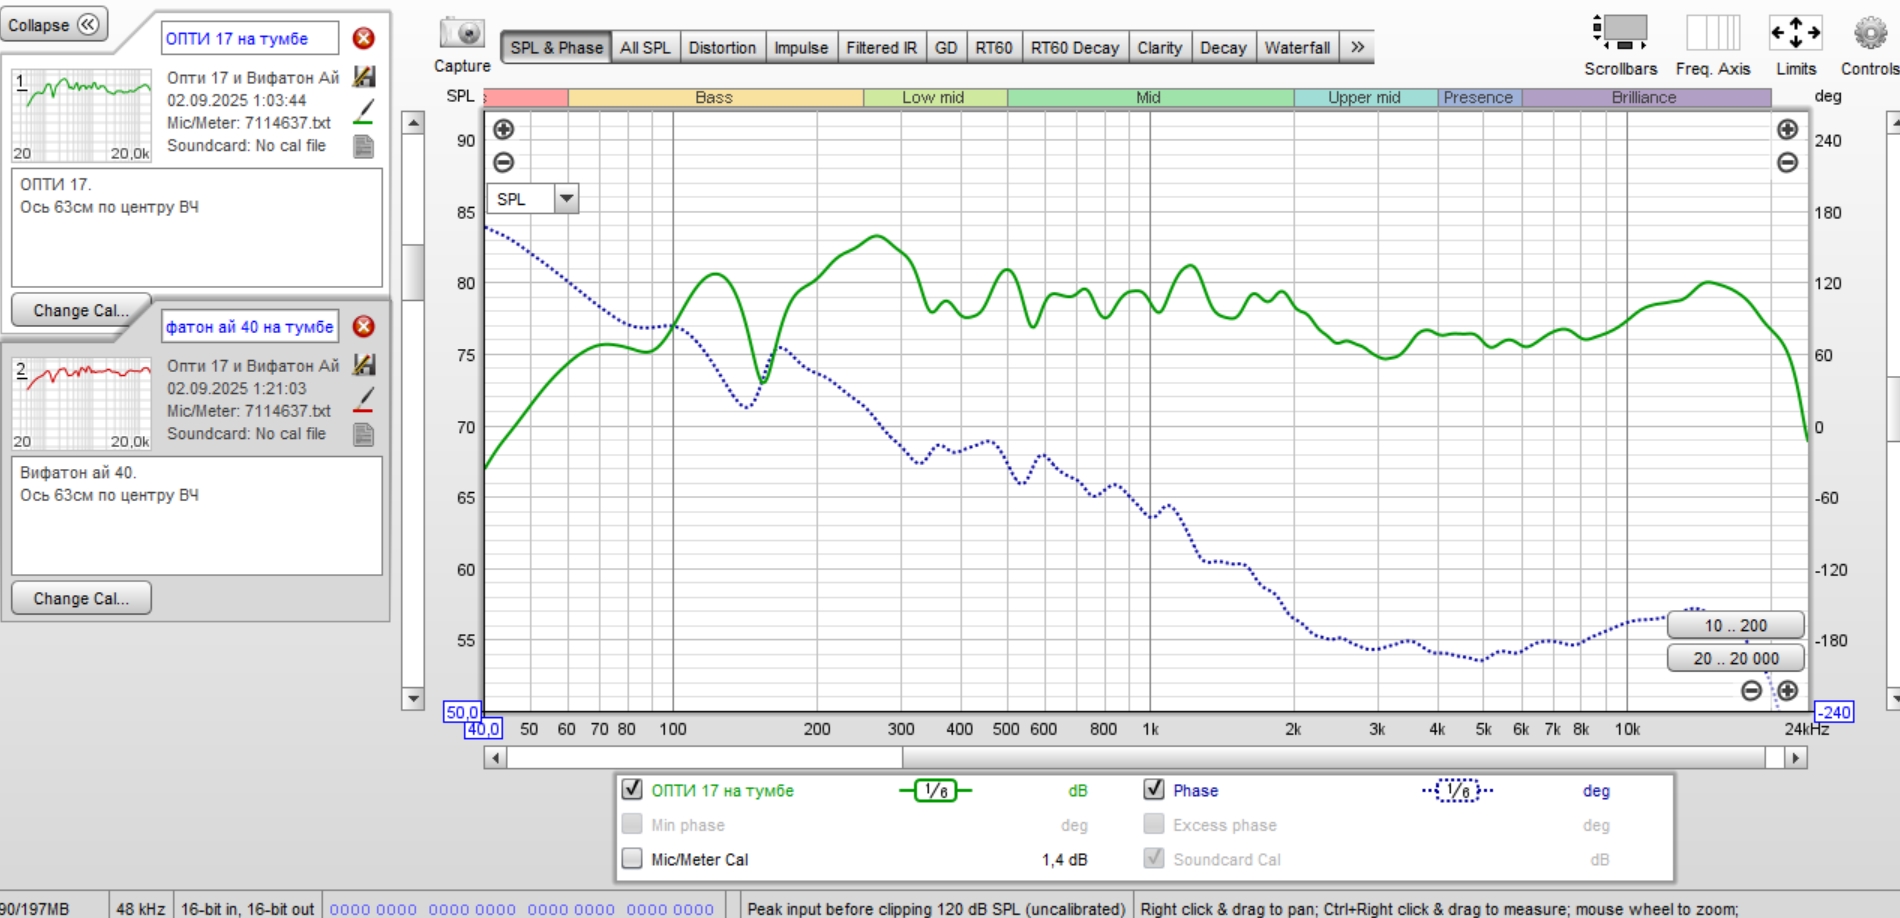Viewport: 1900px width, 918px height.
Task: Open IR windows icon for ОПТИ 17 measurement
Action: click(364, 76)
